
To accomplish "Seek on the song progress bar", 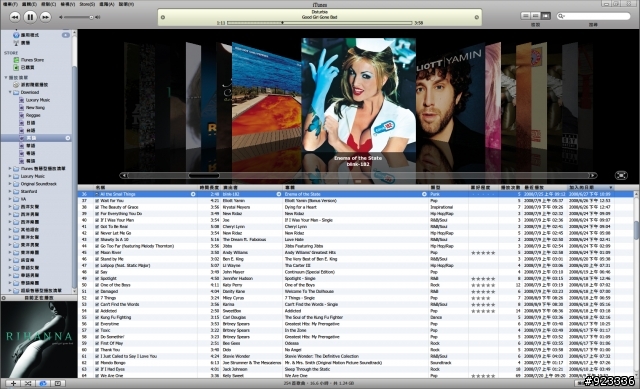I will pos(319,23).
